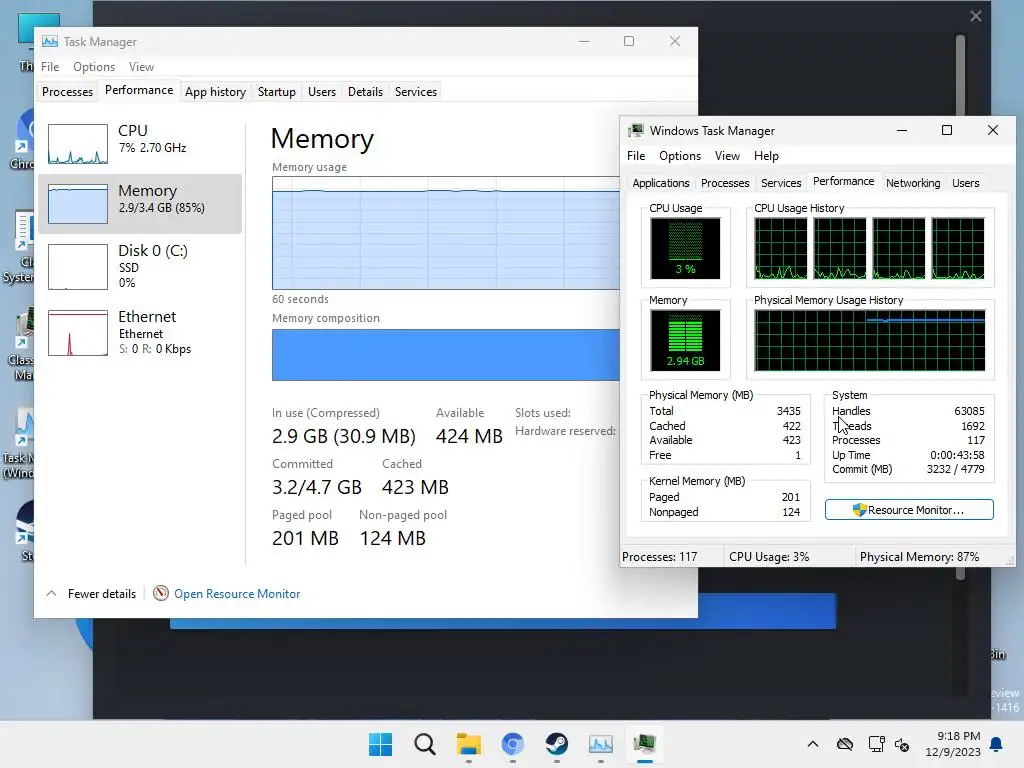Switch to App history tab
Viewport: 1024px width, 768px height.
pyautogui.click(x=215, y=91)
